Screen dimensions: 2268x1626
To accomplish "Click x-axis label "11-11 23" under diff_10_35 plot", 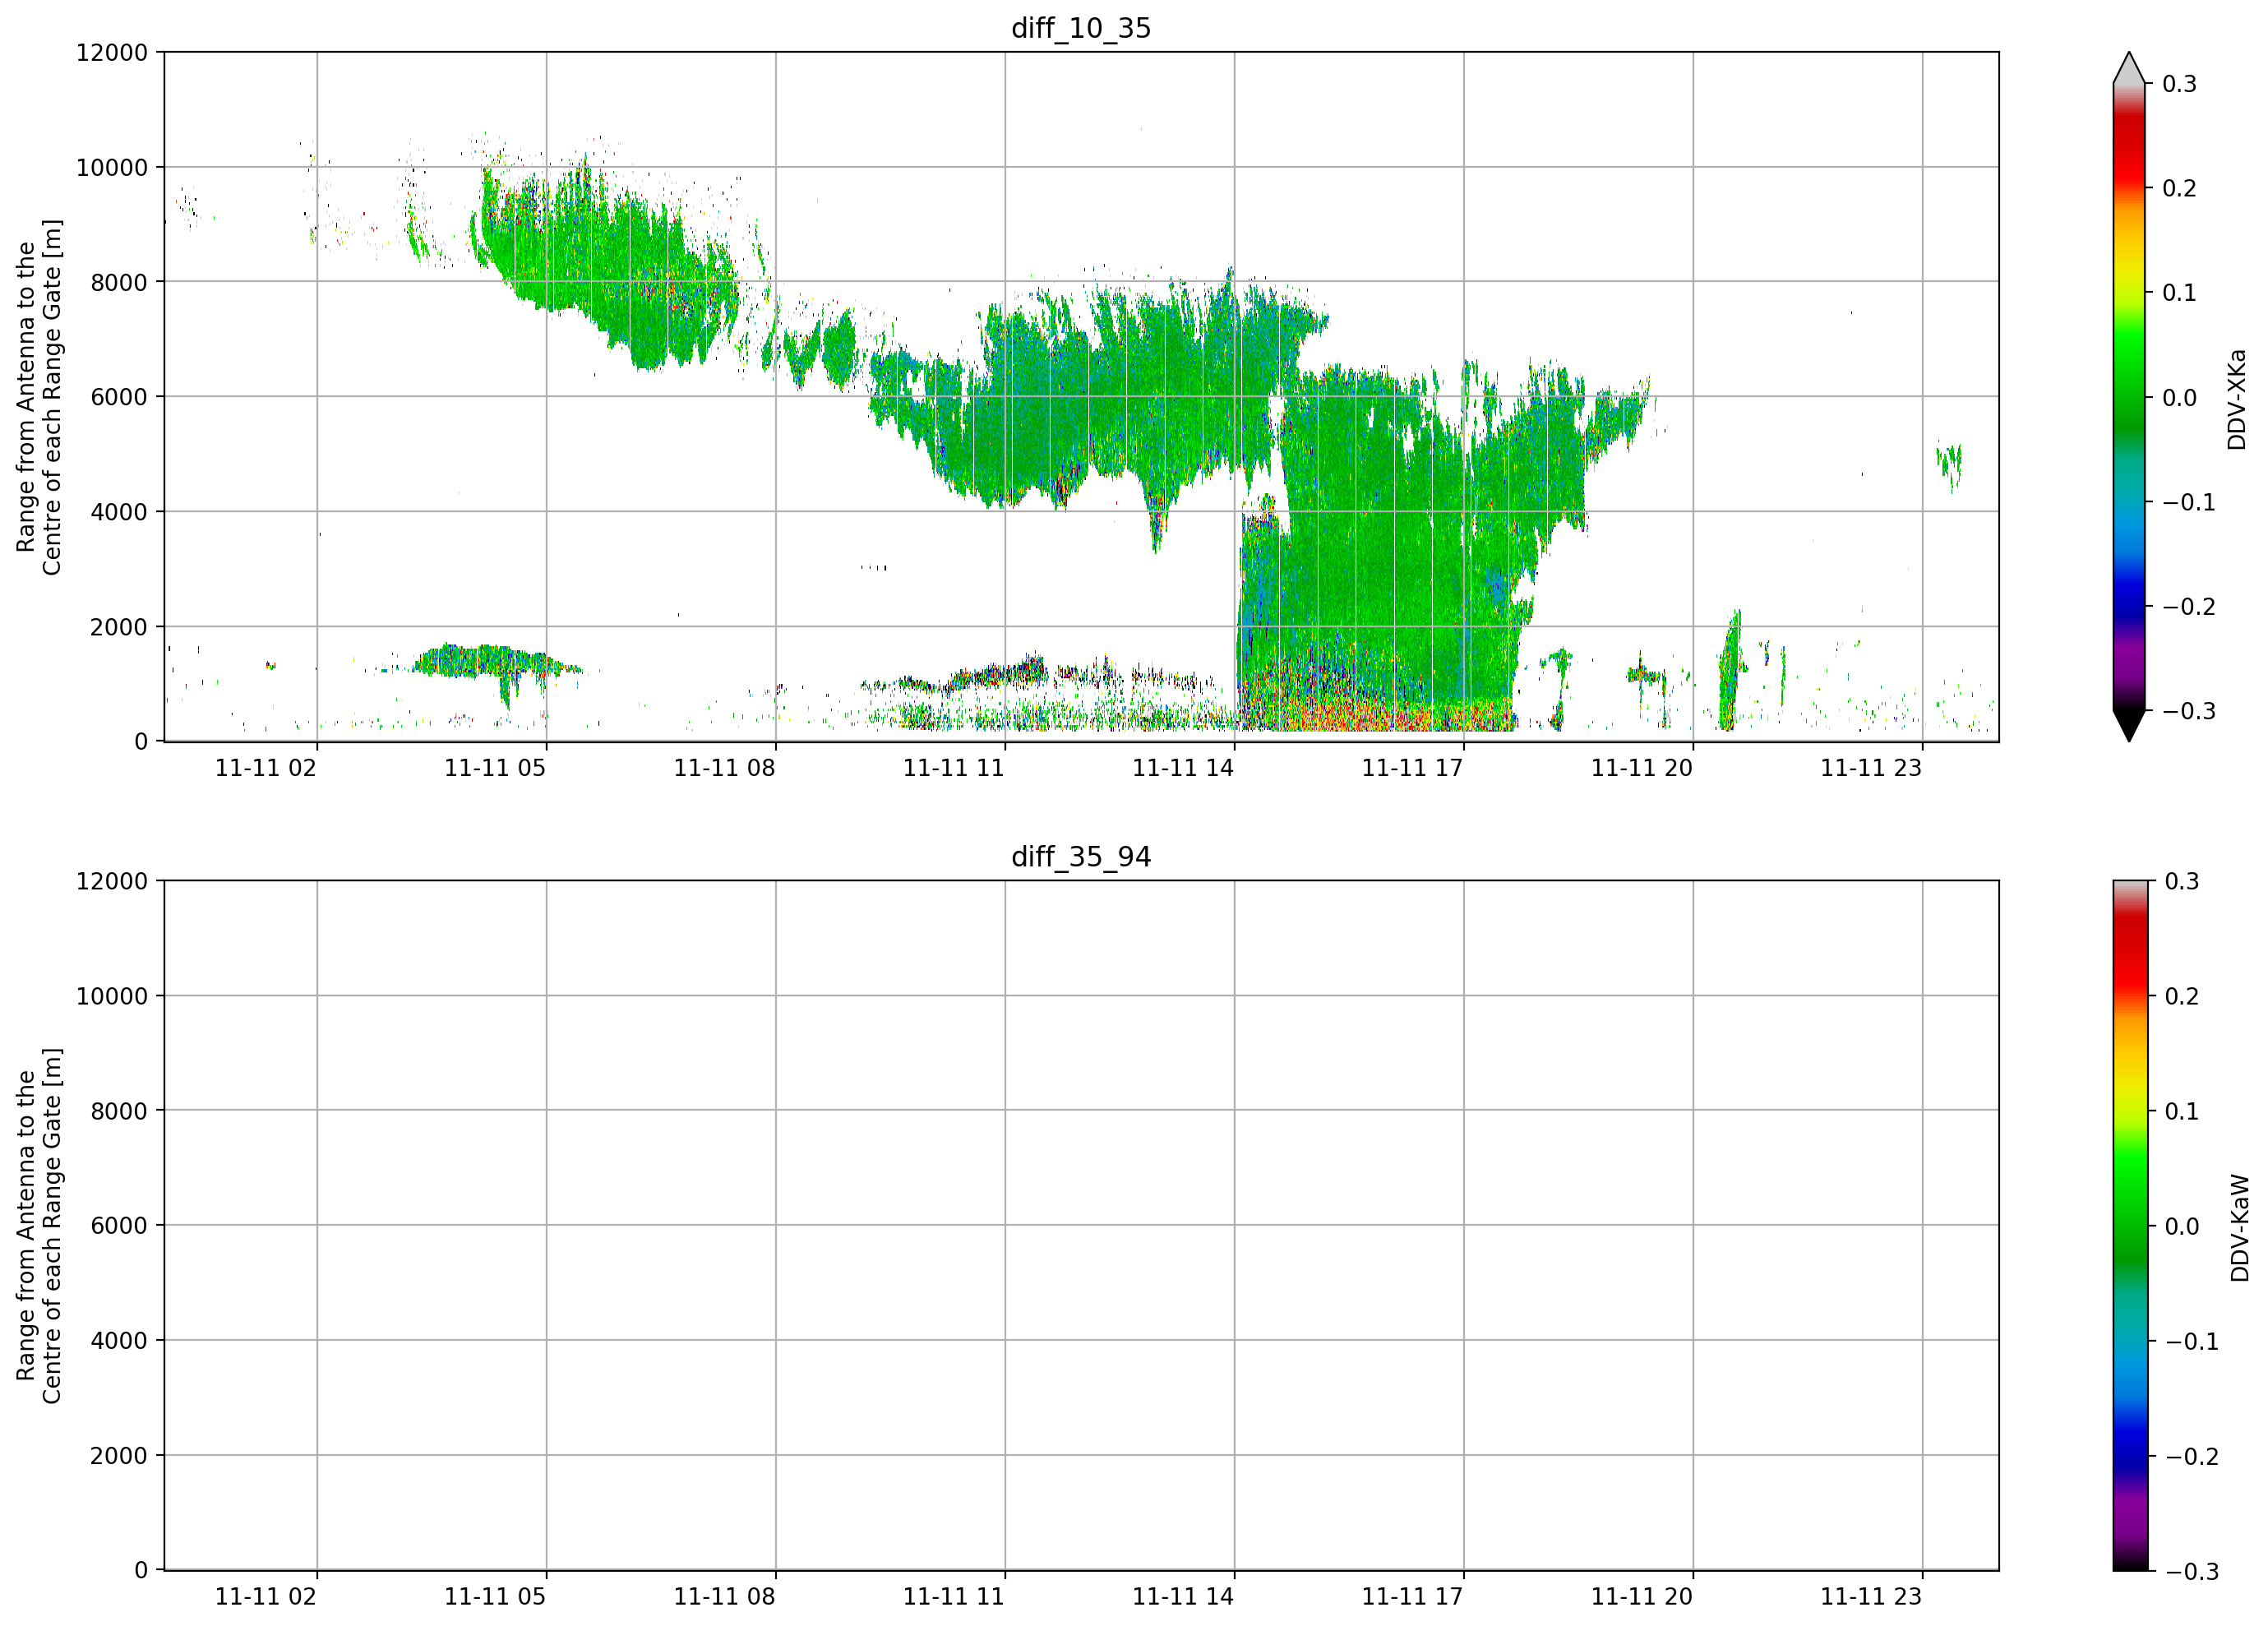I will click(1871, 768).
